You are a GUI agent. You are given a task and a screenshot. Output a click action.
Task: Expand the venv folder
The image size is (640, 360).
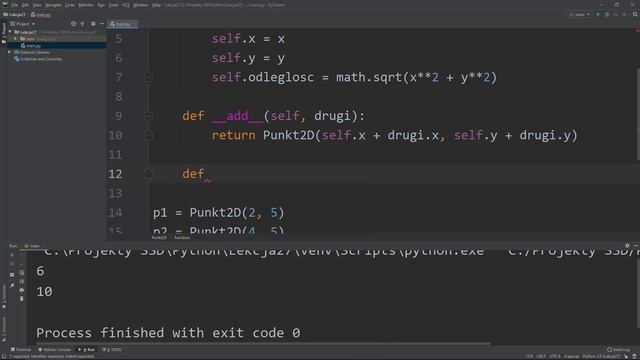[16, 39]
